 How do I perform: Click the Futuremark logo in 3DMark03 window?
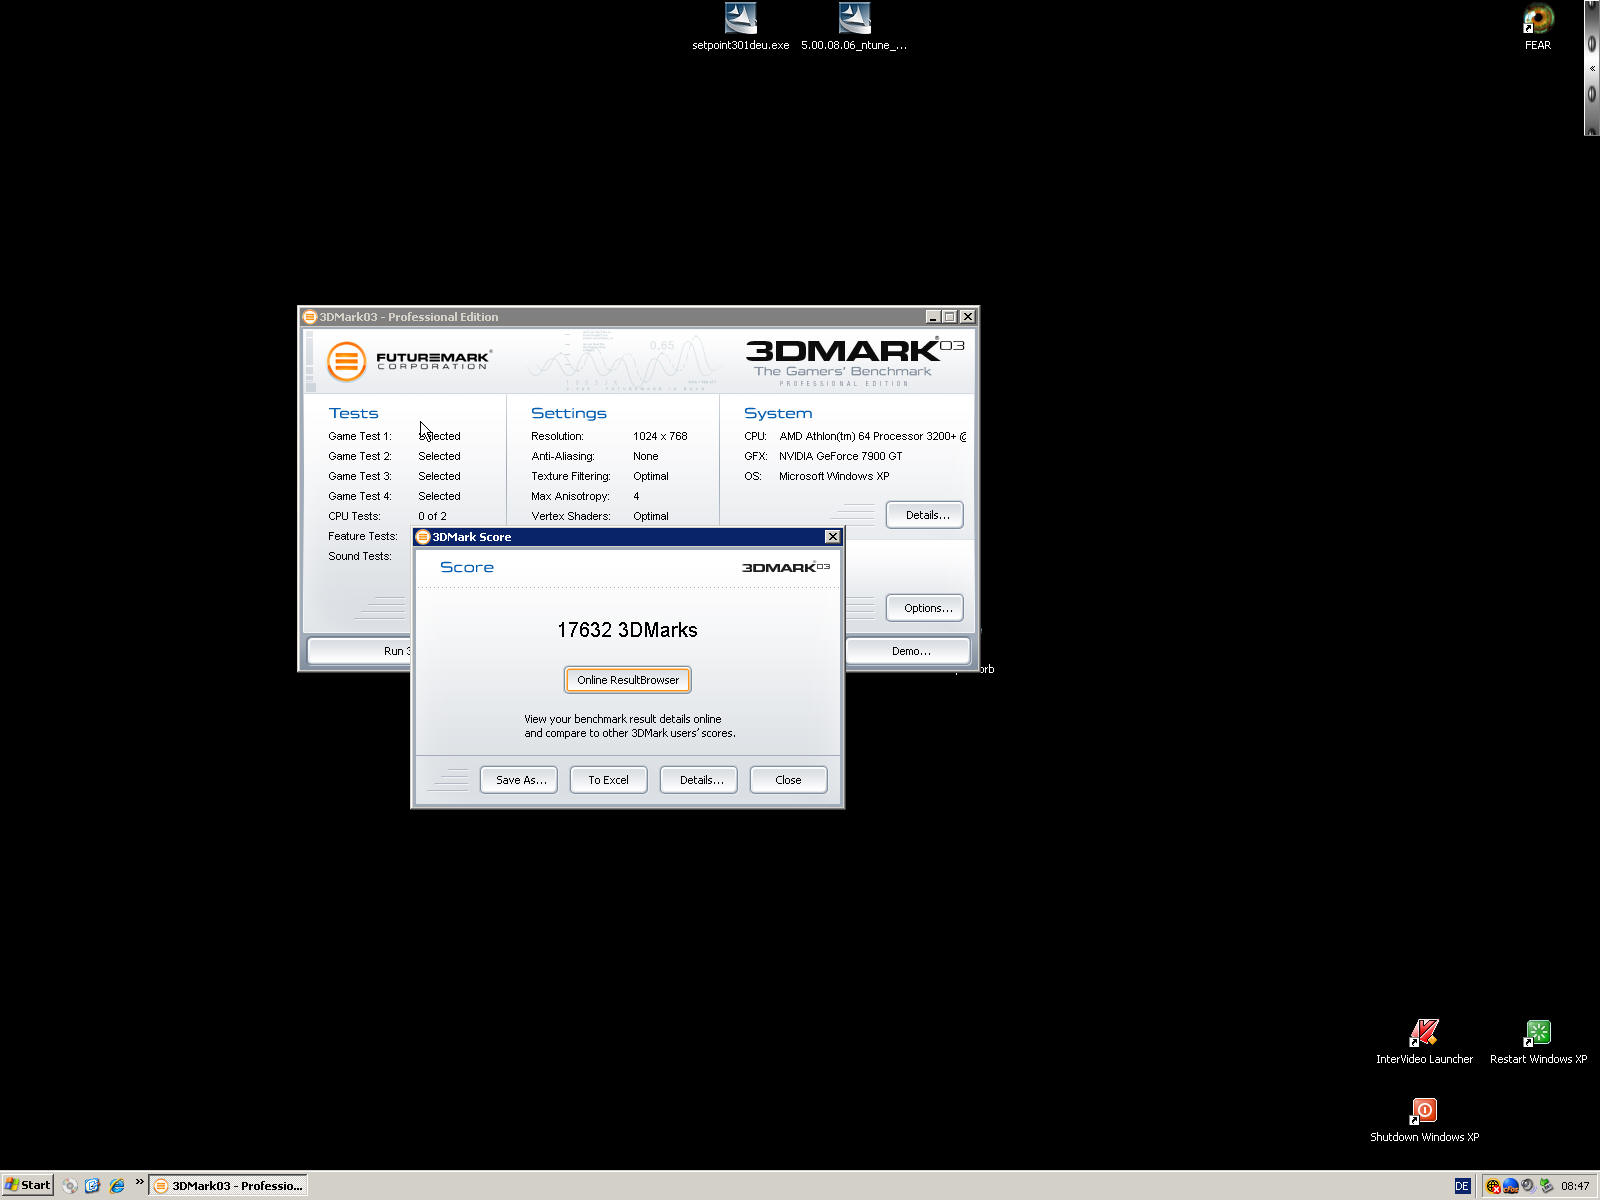[409, 361]
